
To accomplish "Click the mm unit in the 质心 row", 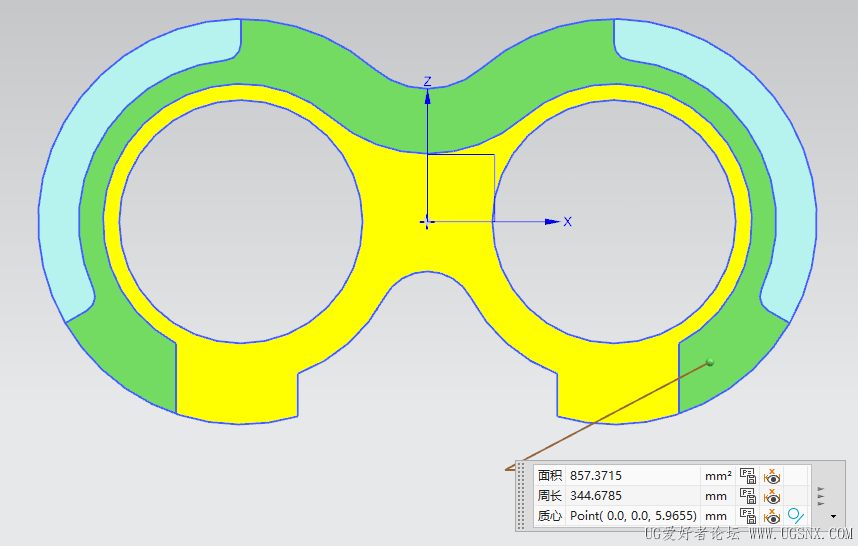I will point(716,516).
